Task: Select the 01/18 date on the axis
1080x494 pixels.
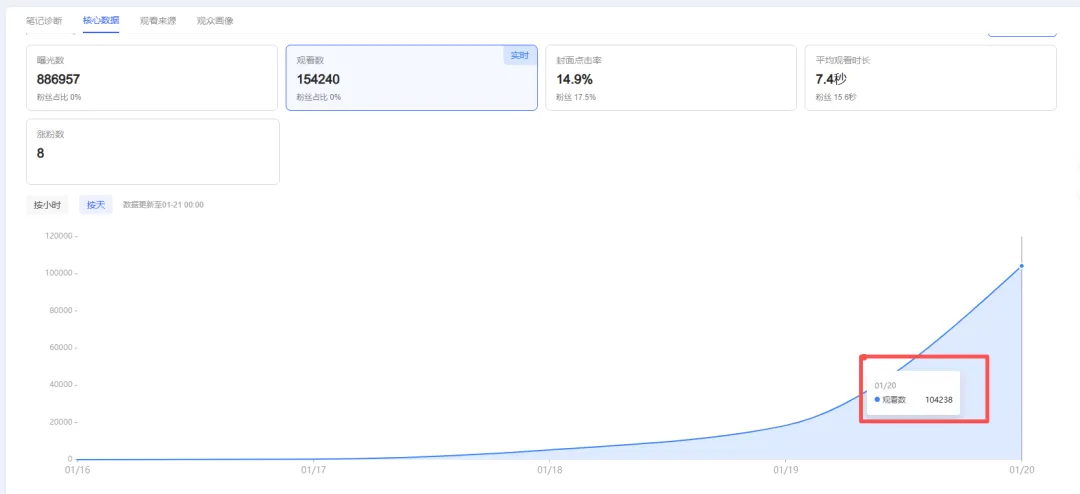Action: (549, 468)
